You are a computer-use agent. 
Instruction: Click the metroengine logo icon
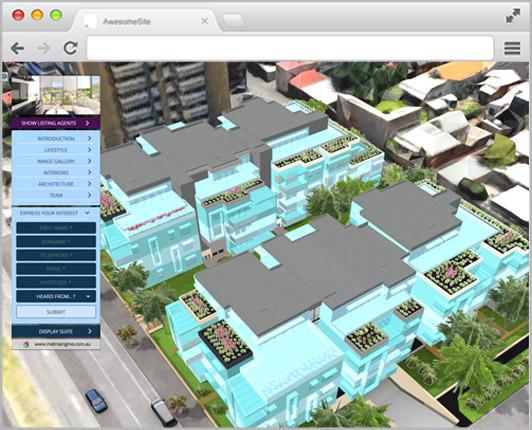click(x=26, y=344)
